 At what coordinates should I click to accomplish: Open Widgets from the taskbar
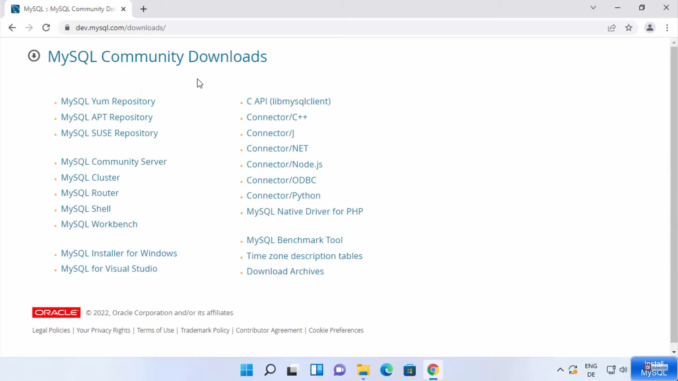point(317,370)
